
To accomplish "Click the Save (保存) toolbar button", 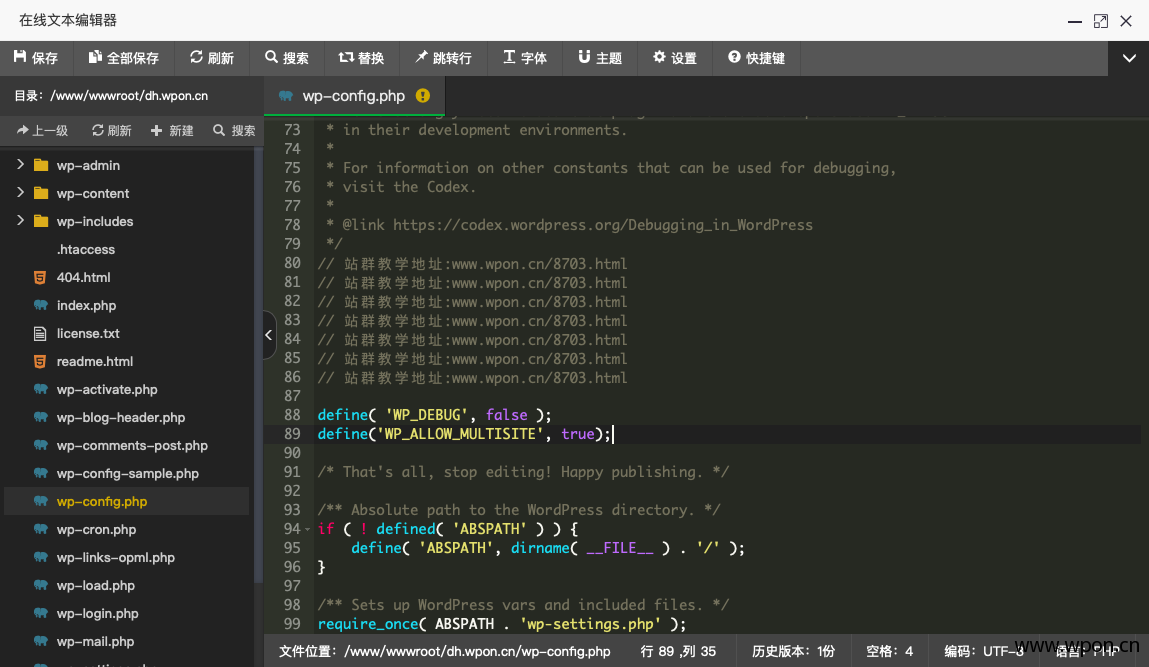I will coord(36,58).
